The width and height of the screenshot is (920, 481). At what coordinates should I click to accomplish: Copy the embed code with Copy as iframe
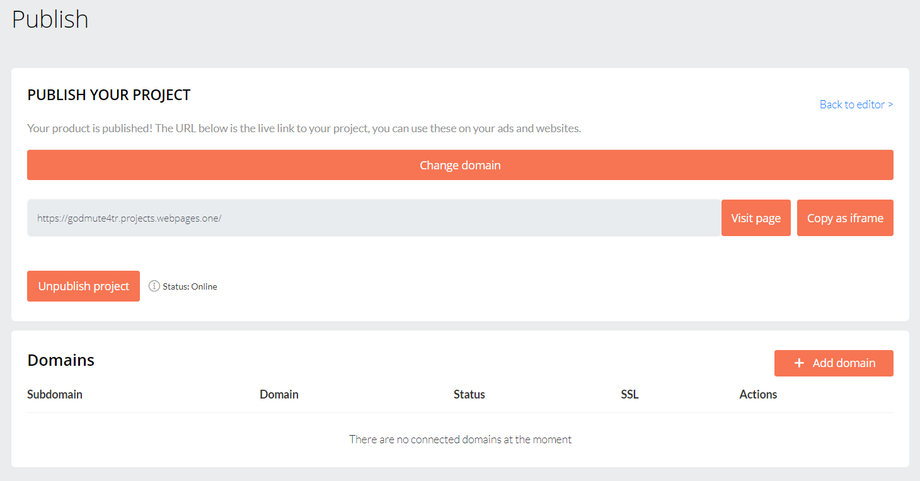point(845,218)
